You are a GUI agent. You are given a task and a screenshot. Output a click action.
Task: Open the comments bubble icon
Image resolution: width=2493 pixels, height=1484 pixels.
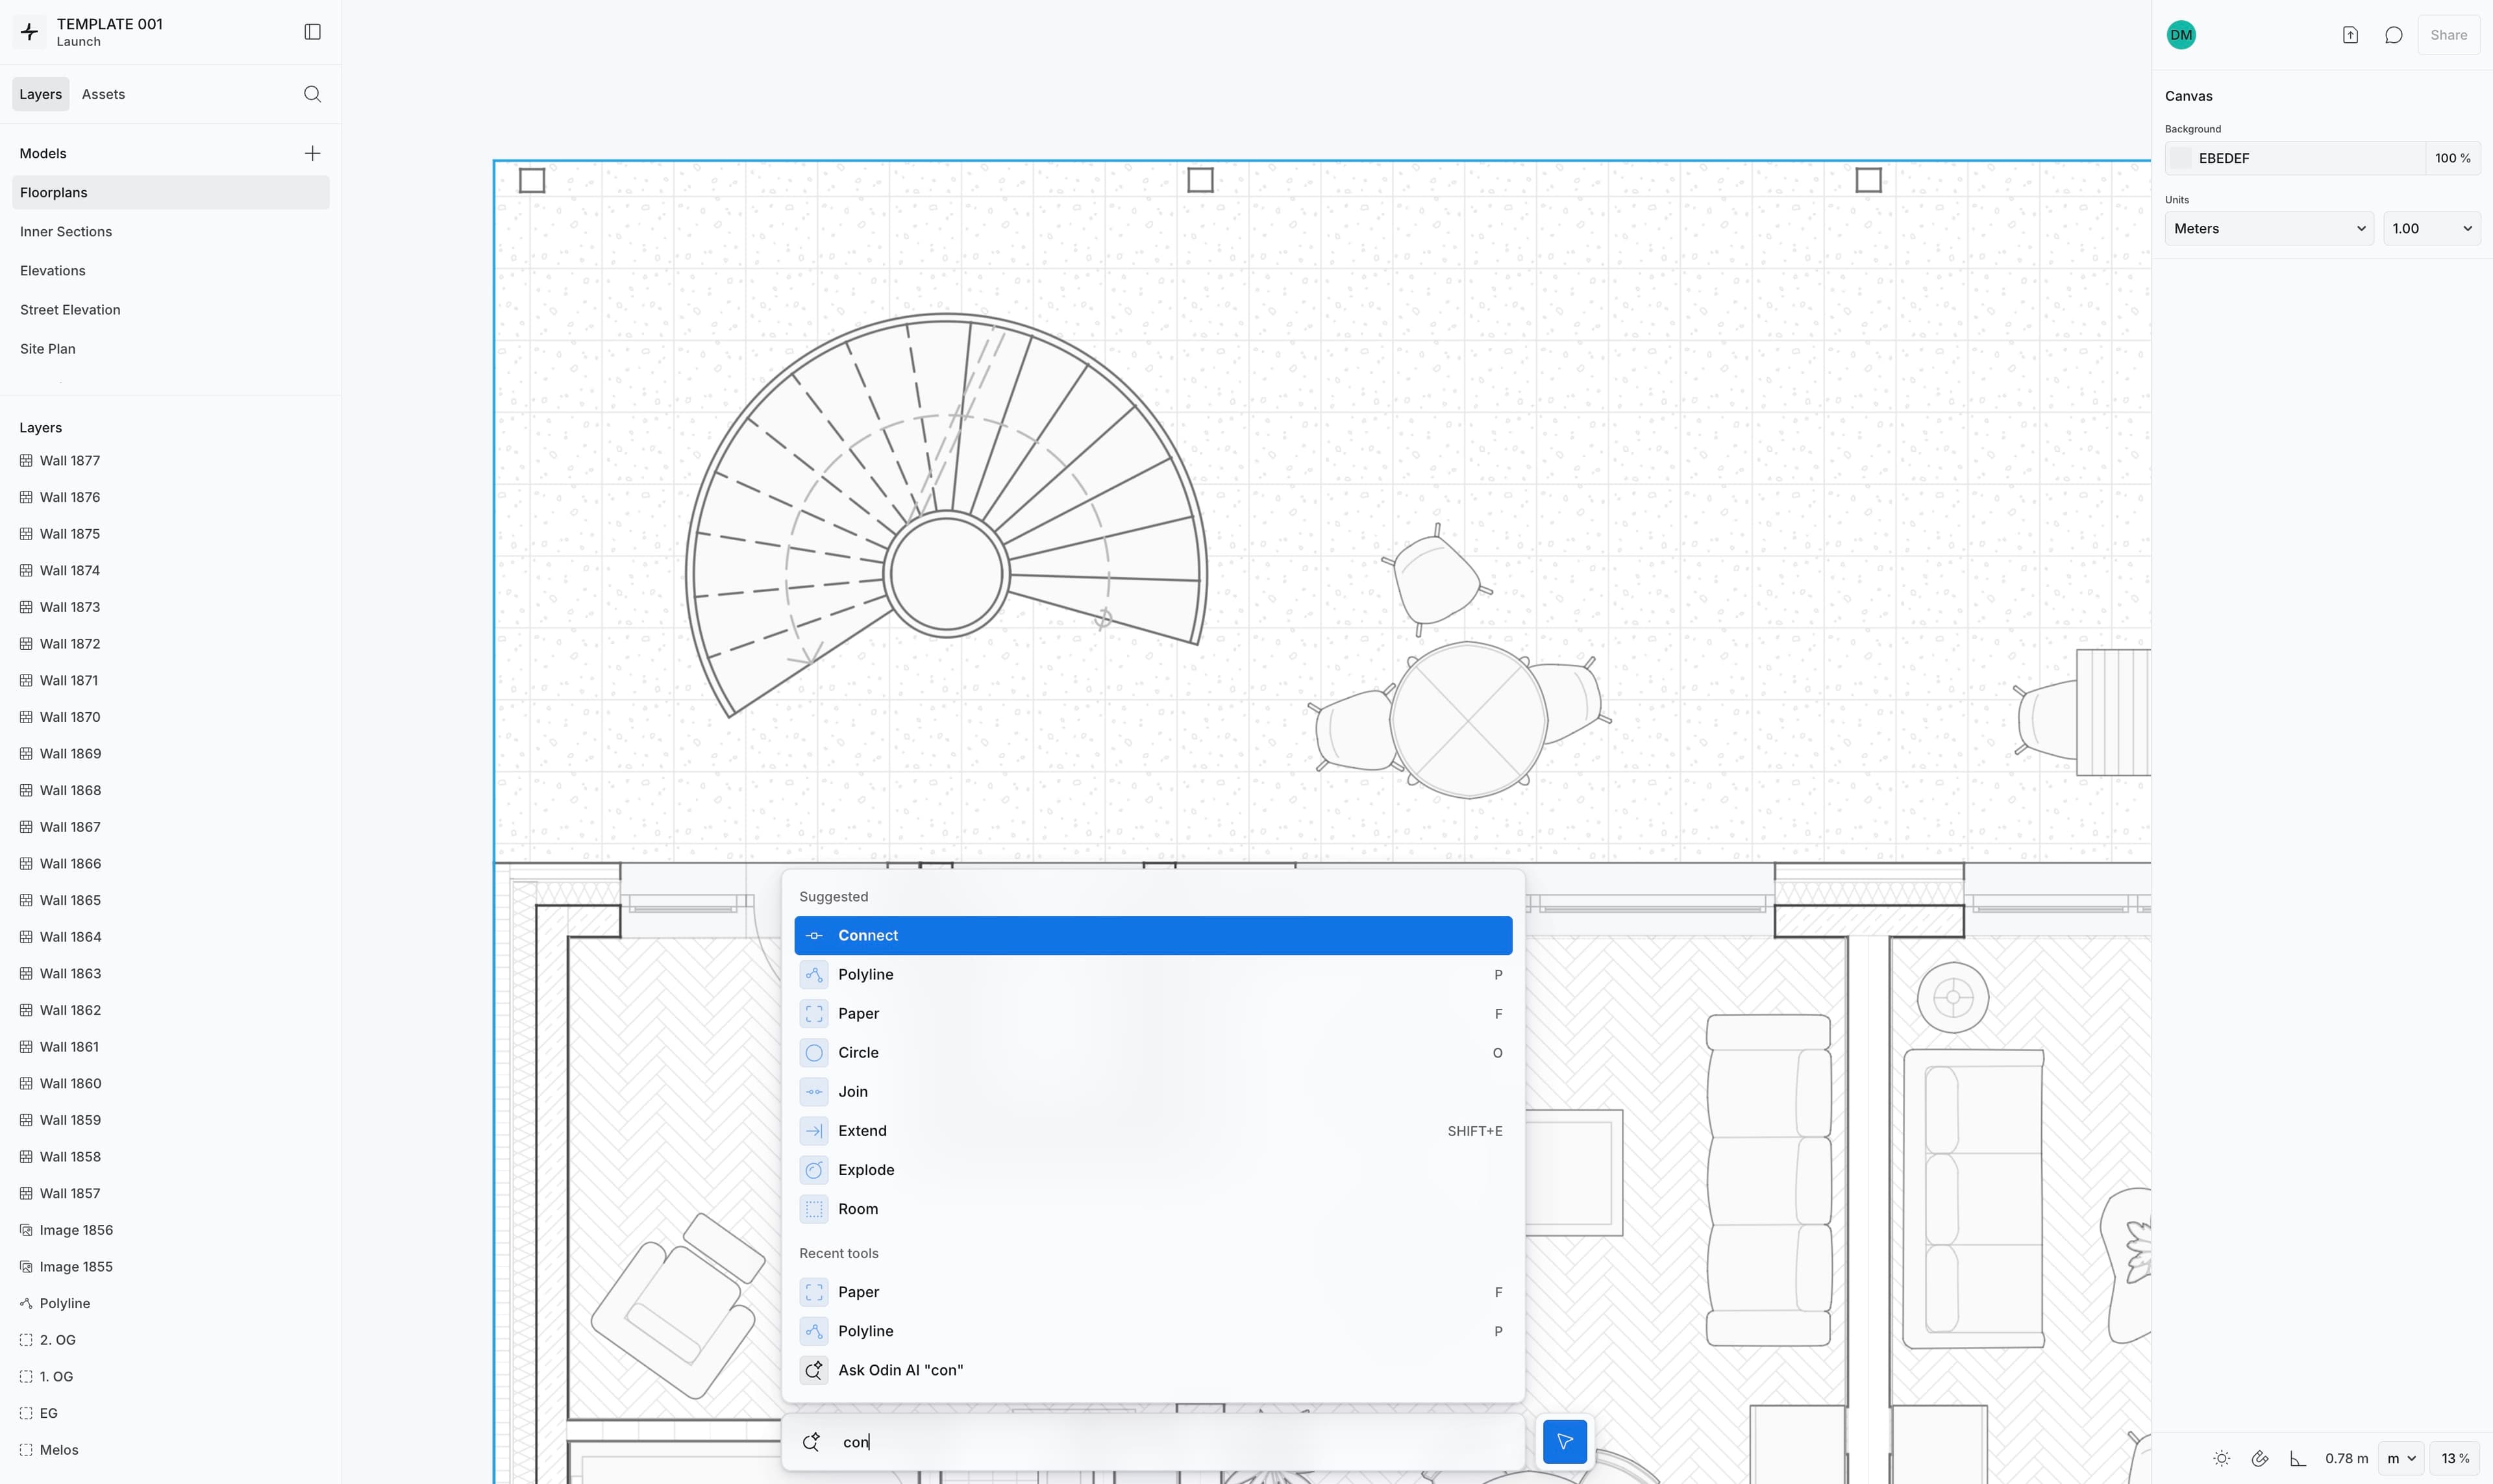[x=2394, y=35]
